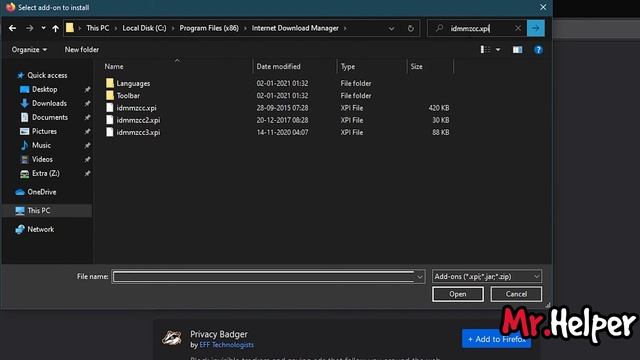Viewport: 640px width, 360px height.
Task: Open the Organize menu
Action: (29, 50)
